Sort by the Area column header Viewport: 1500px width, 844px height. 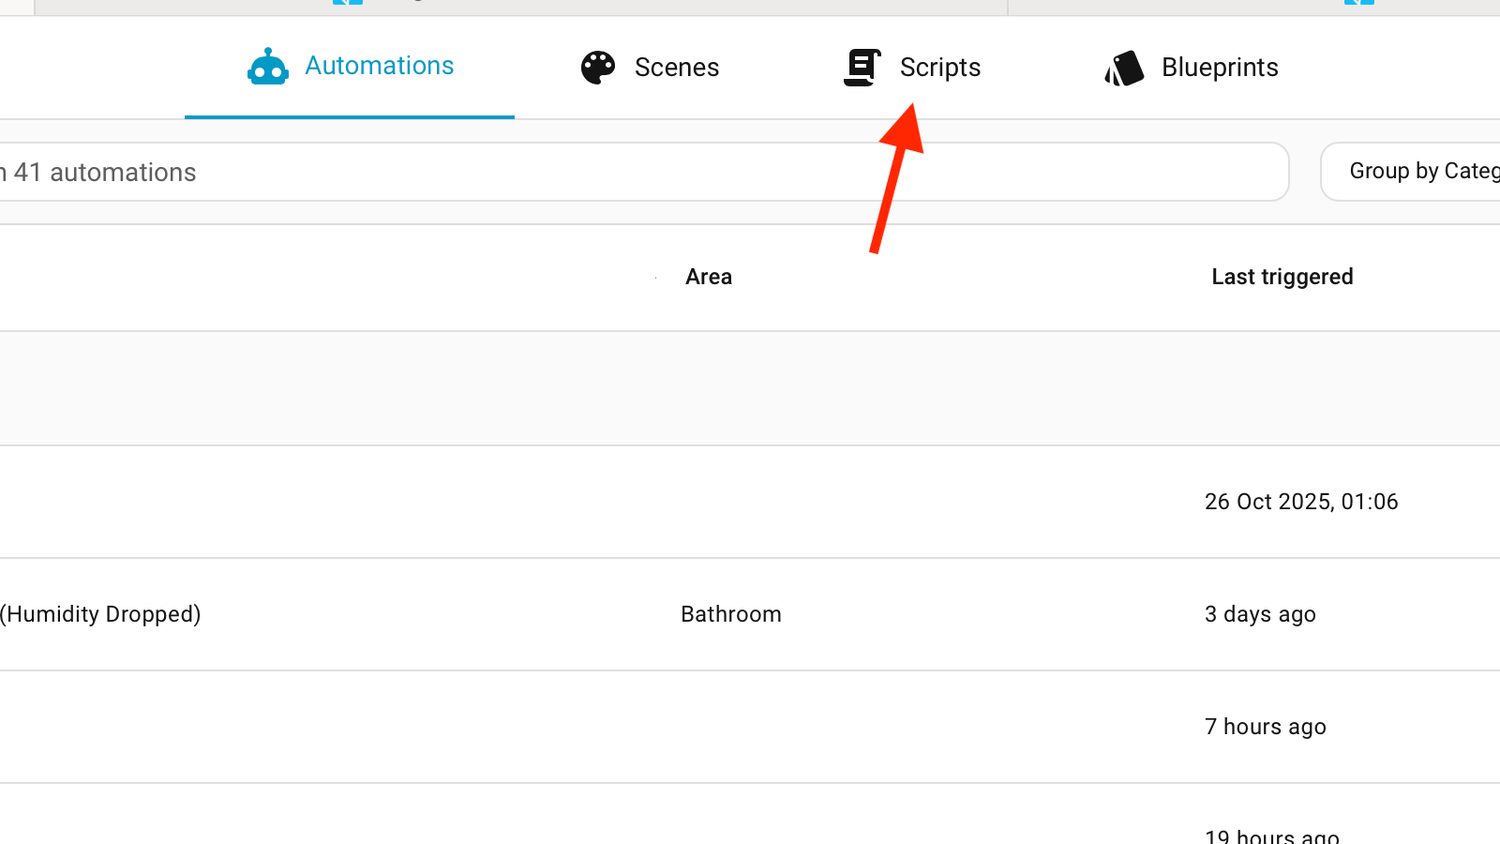(x=709, y=277)
